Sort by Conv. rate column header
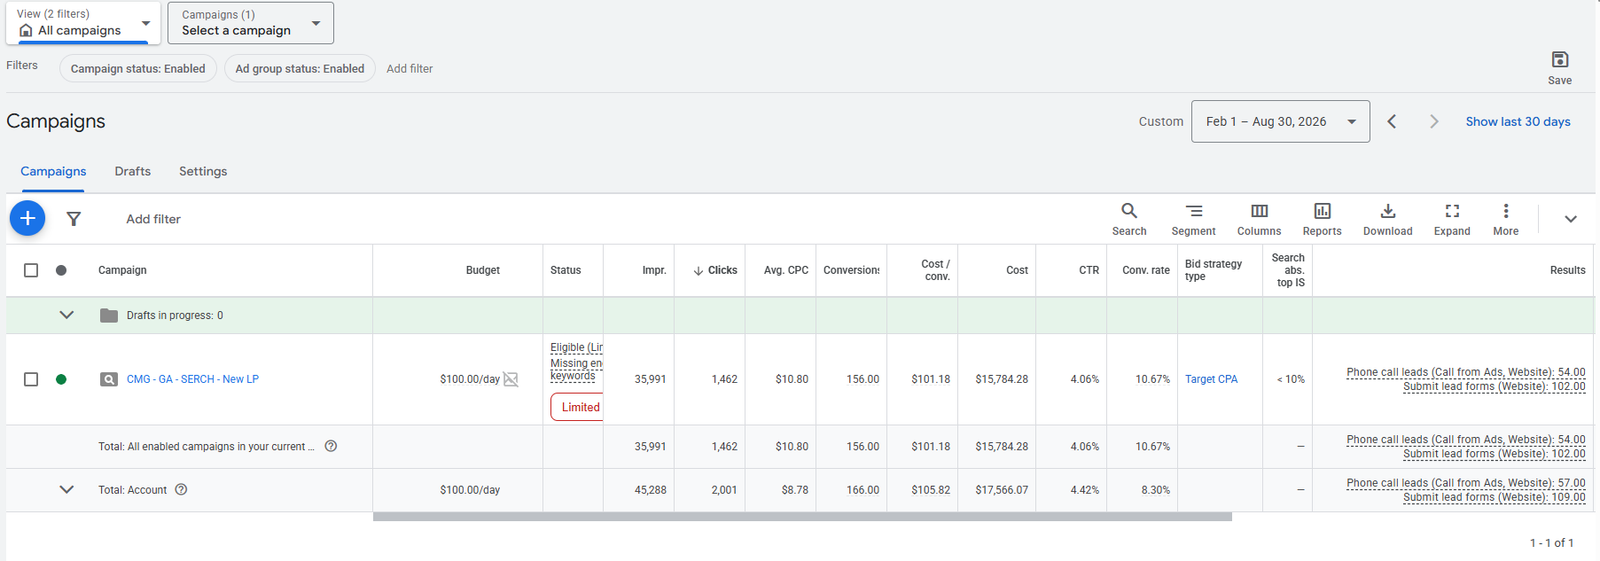 (x=1146, y=270)
